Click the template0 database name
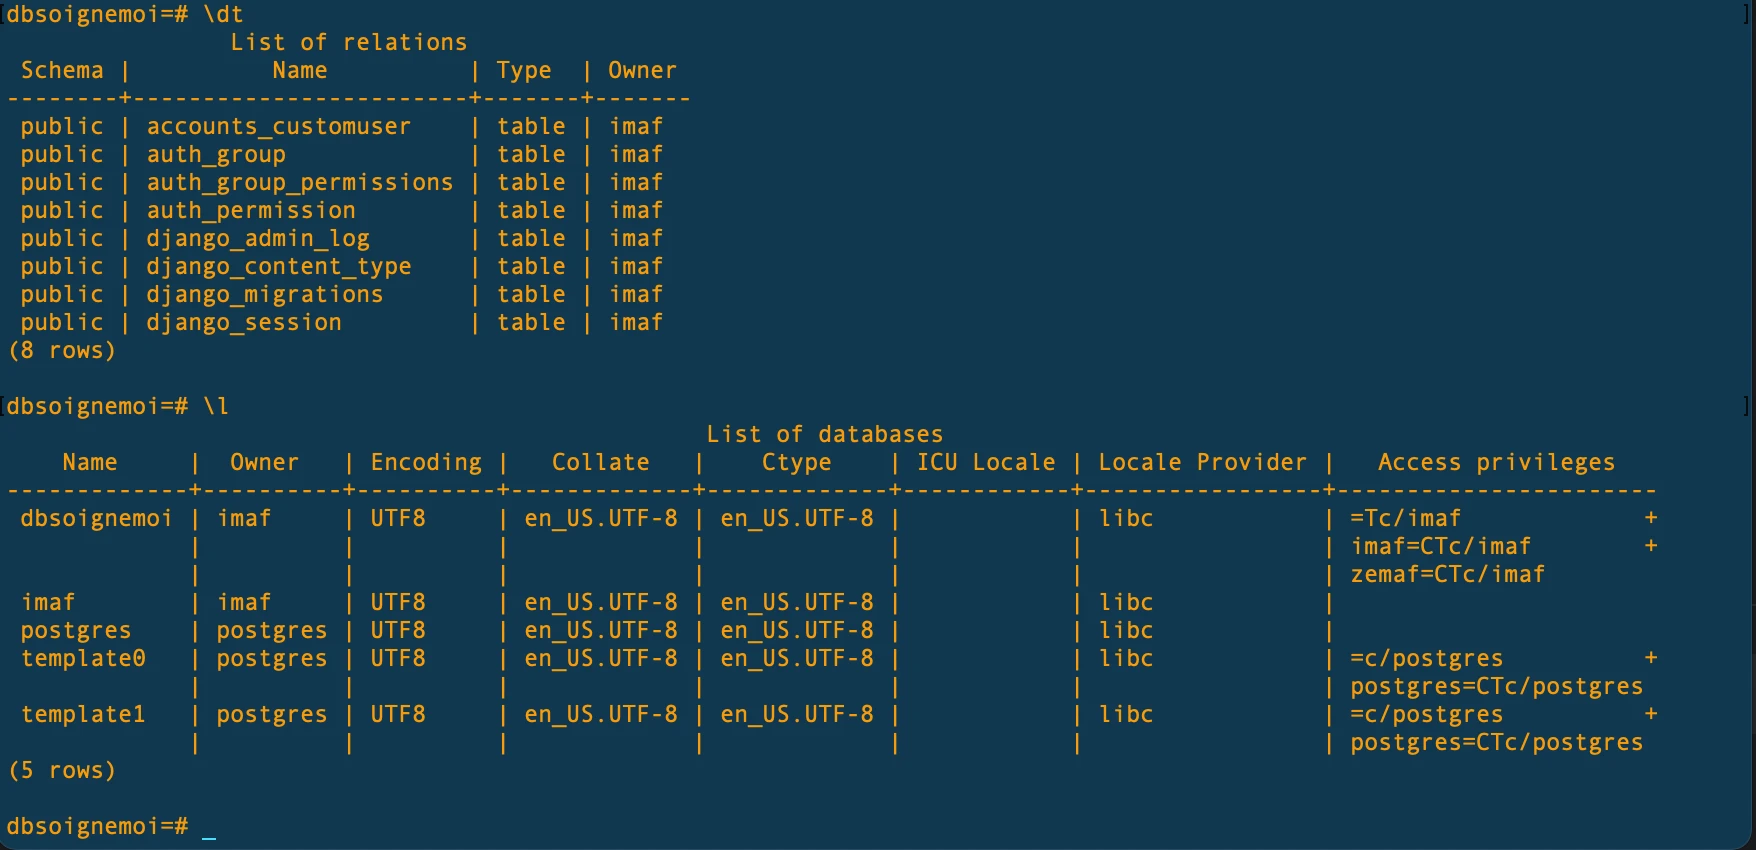Image resolution: width=1756 pixels, height=850 pixels. [x=83, y=659]
